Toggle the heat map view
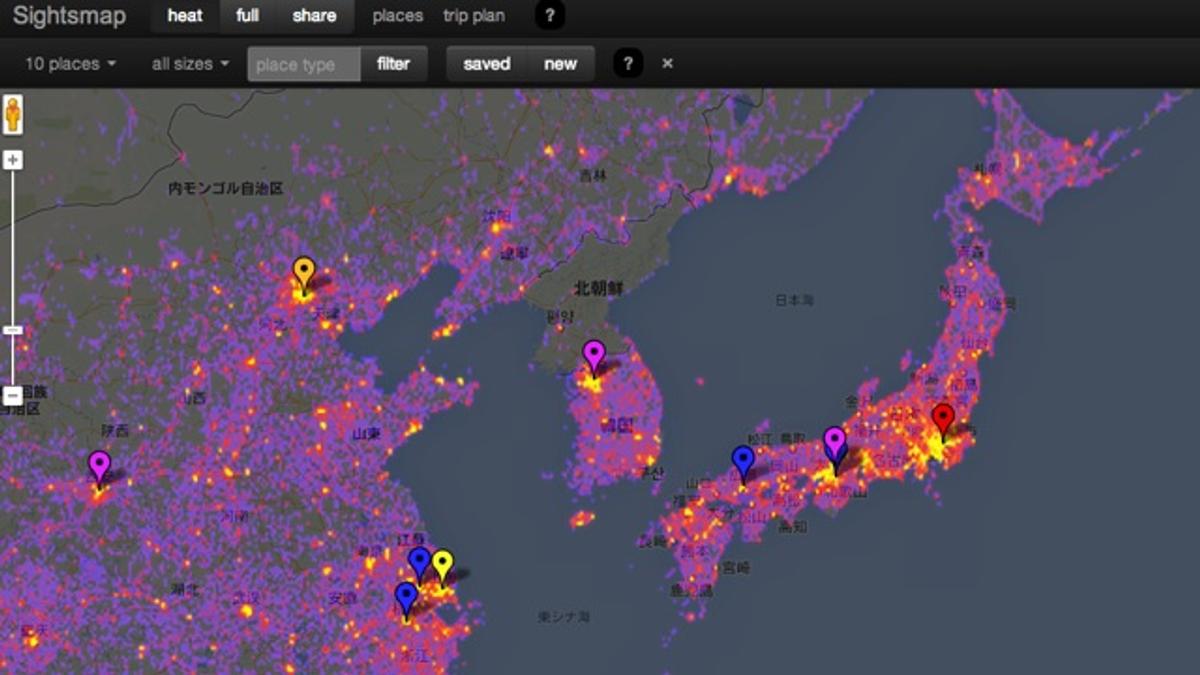This screenshot has height=675, width=1200. [185, 16]
